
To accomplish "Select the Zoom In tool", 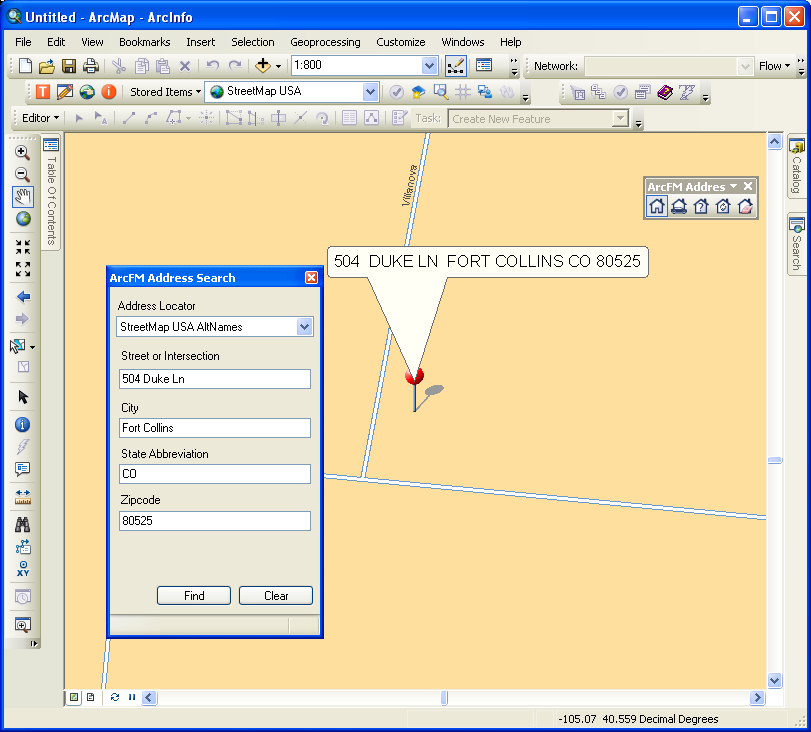I will click(22, 152).
